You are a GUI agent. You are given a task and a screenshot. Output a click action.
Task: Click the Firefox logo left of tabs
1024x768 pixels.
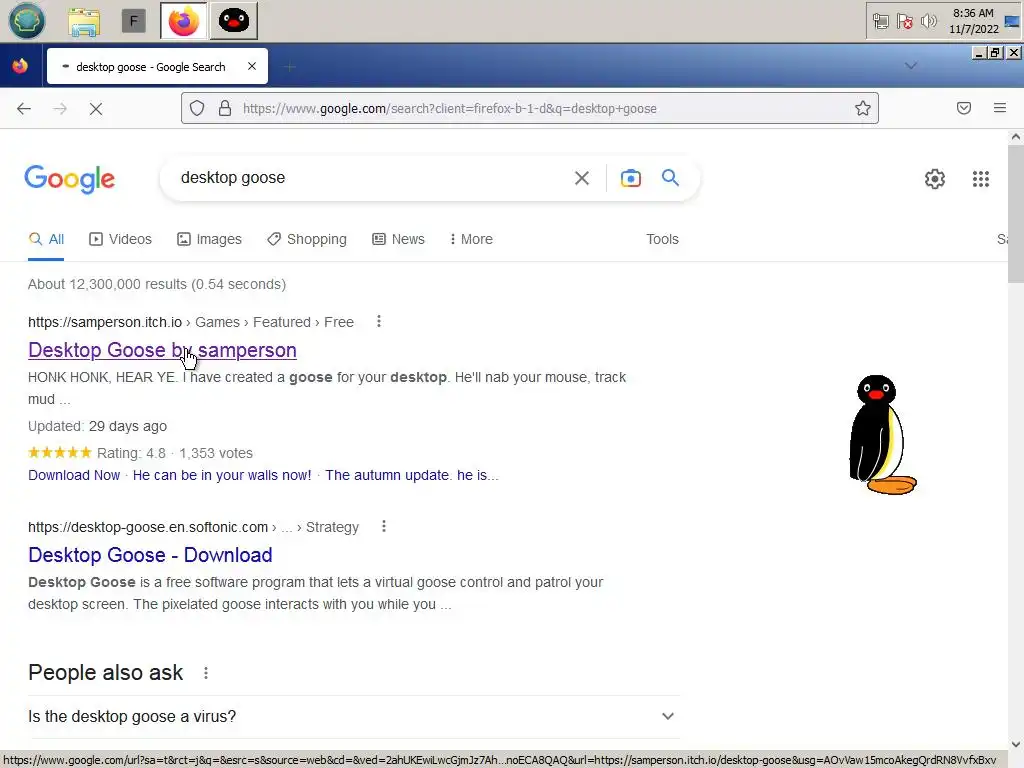pyautogui.click(x=20, y=66)
